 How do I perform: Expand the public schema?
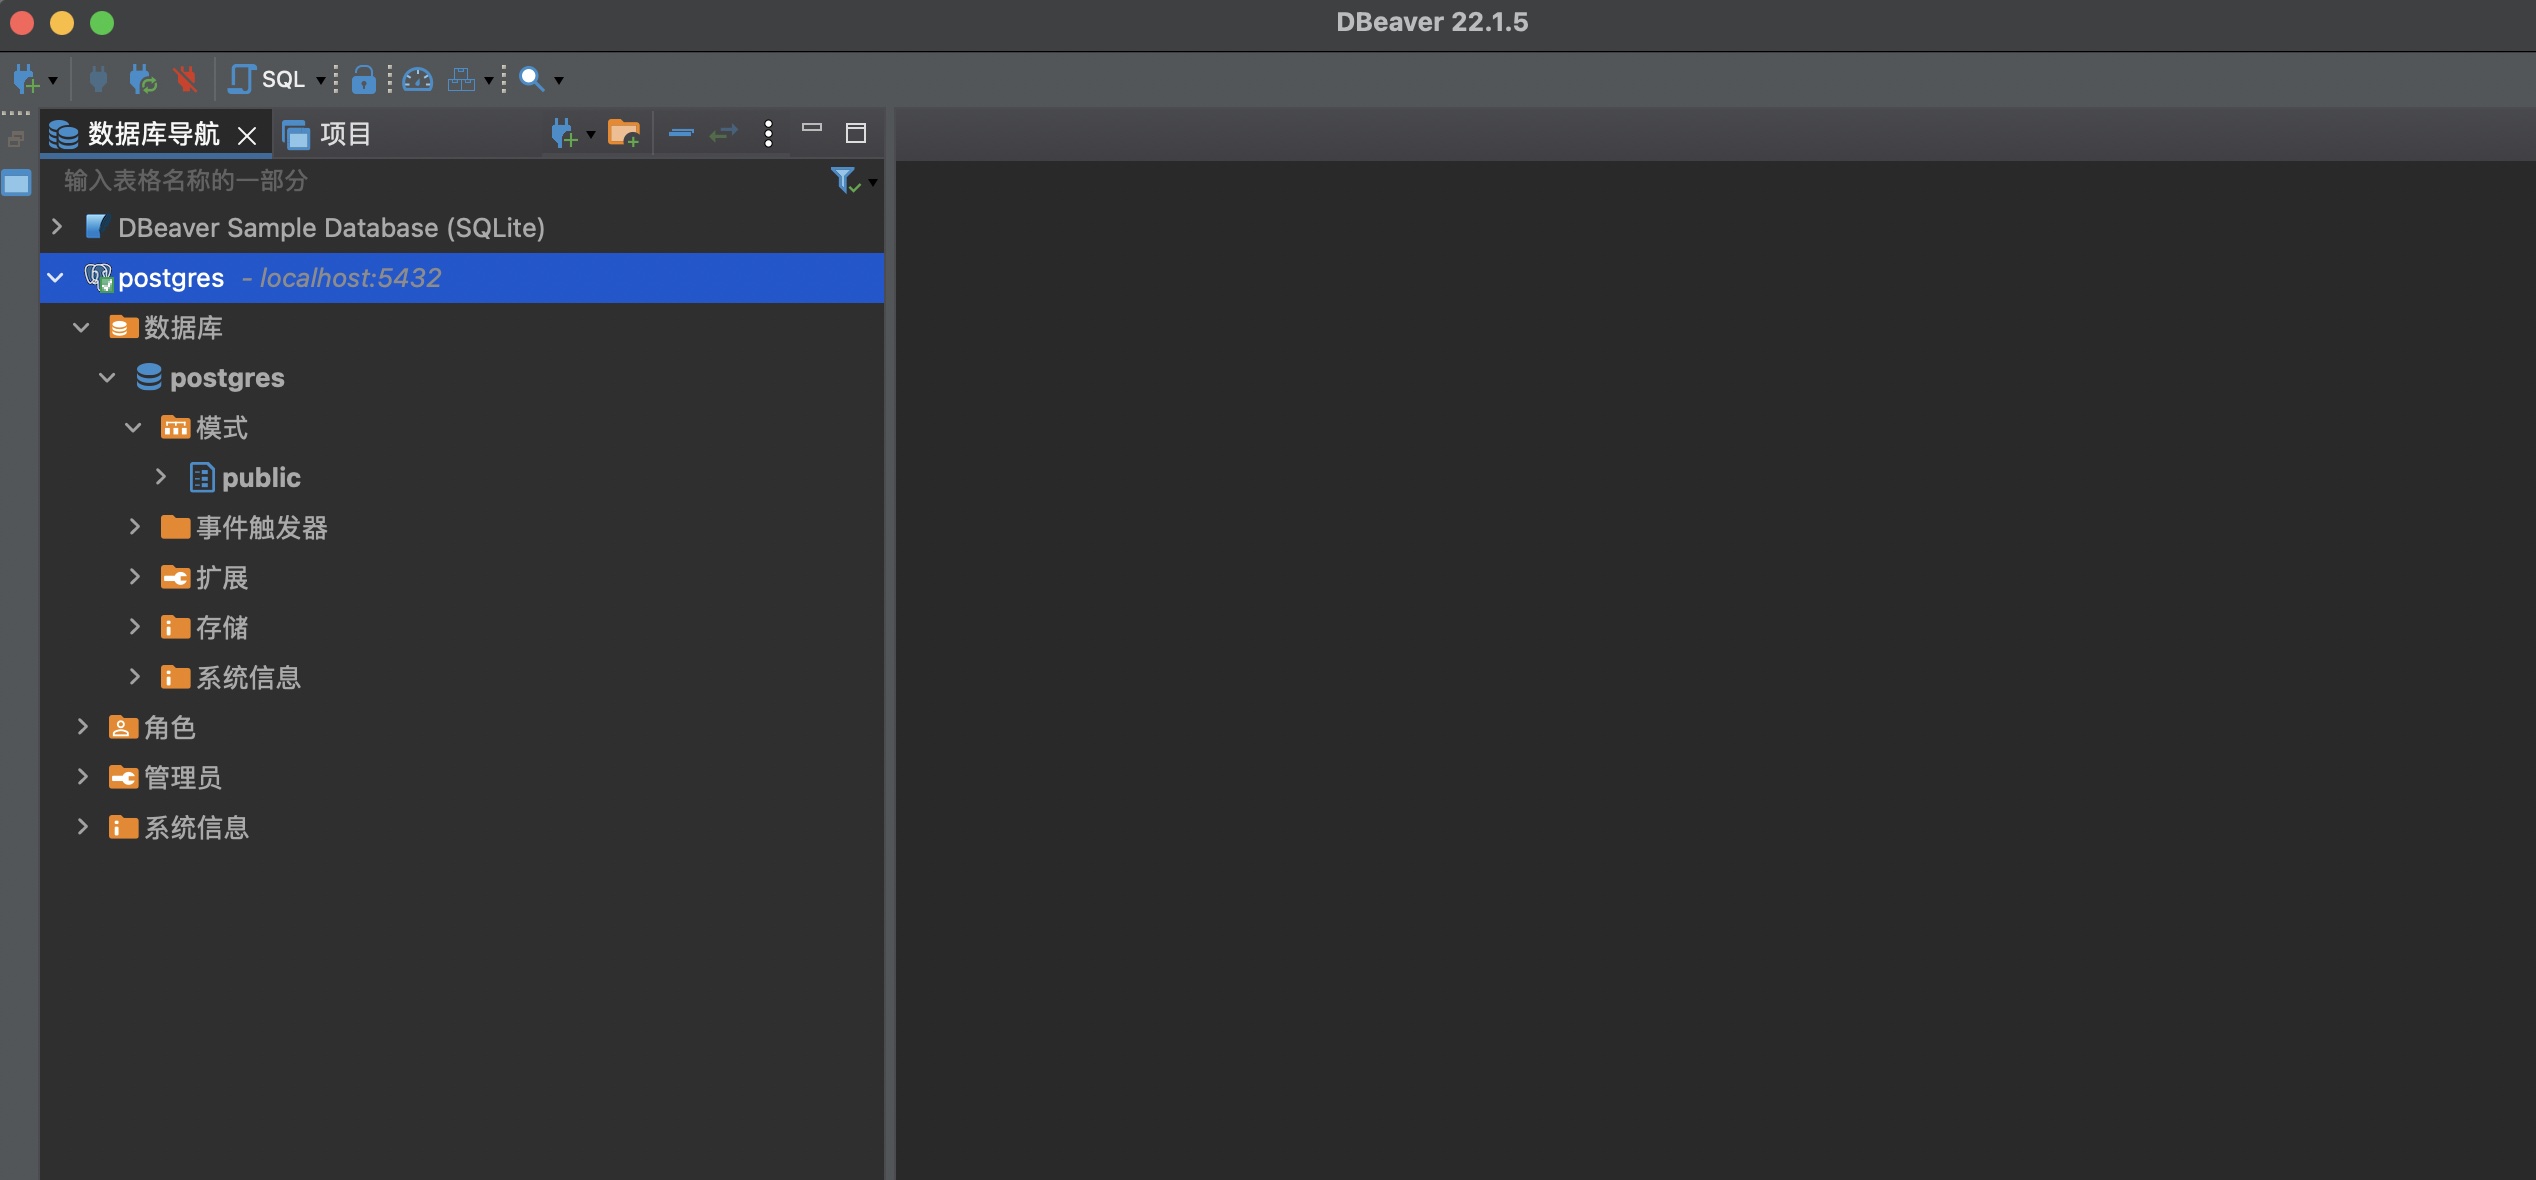(x=161, y=477)
